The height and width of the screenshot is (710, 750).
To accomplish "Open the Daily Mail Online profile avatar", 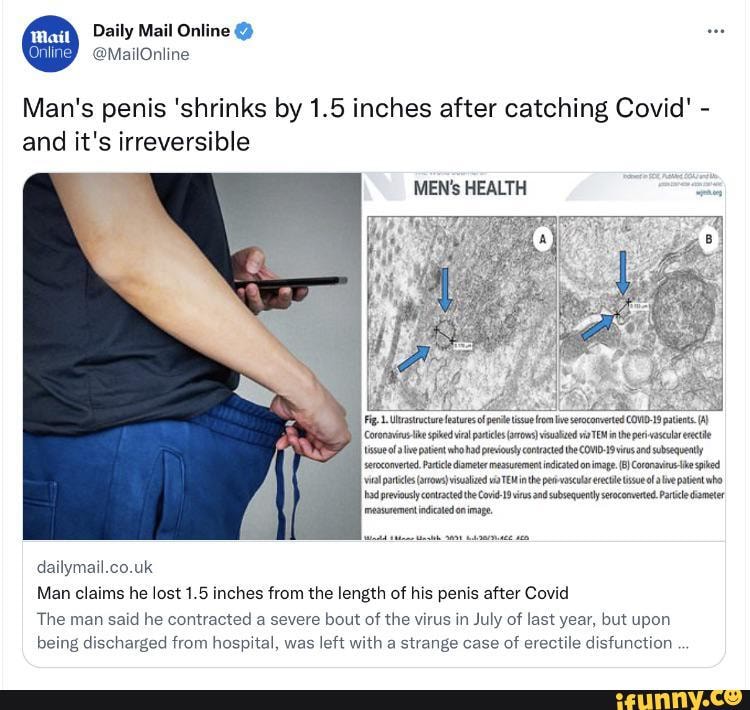I will (50, 44).
